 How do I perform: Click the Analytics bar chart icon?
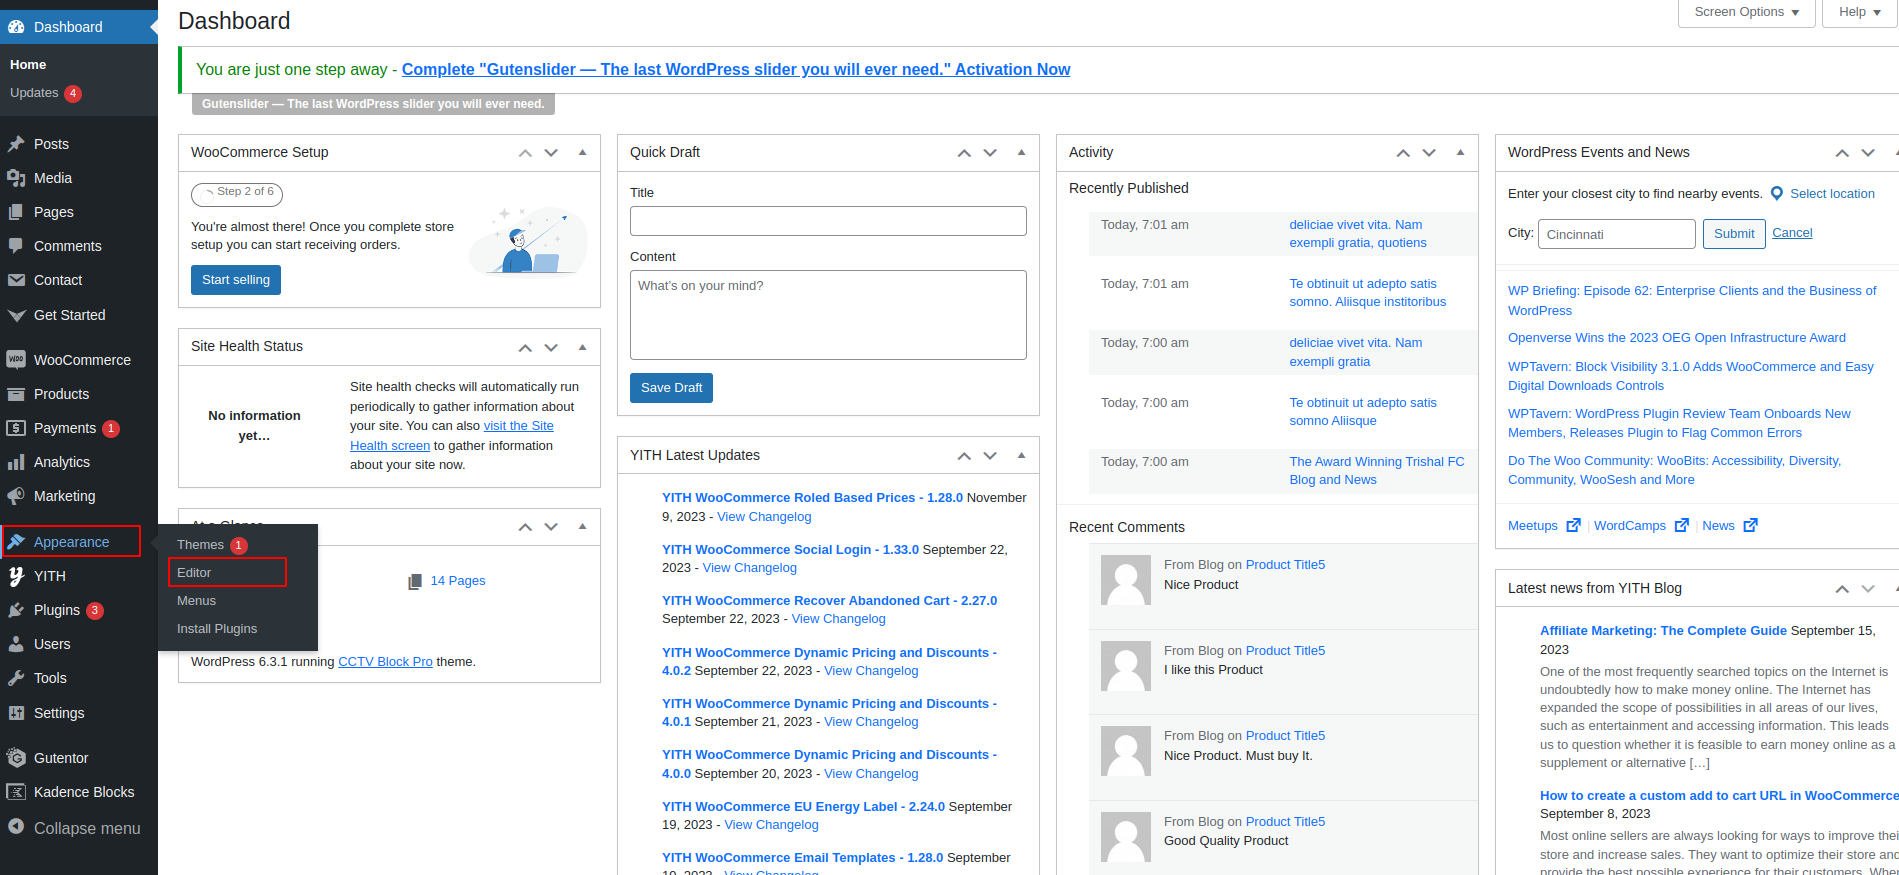click(x=16, y=462)
